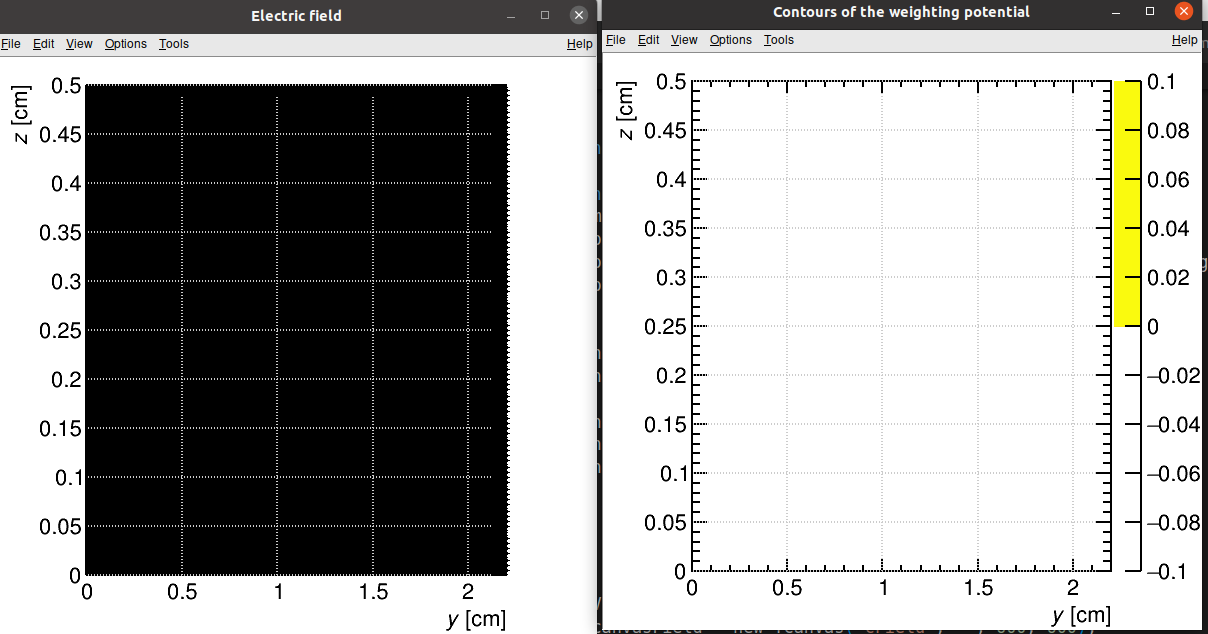Maximize the Electric field window
The image size is (1208, 634).
545,15
